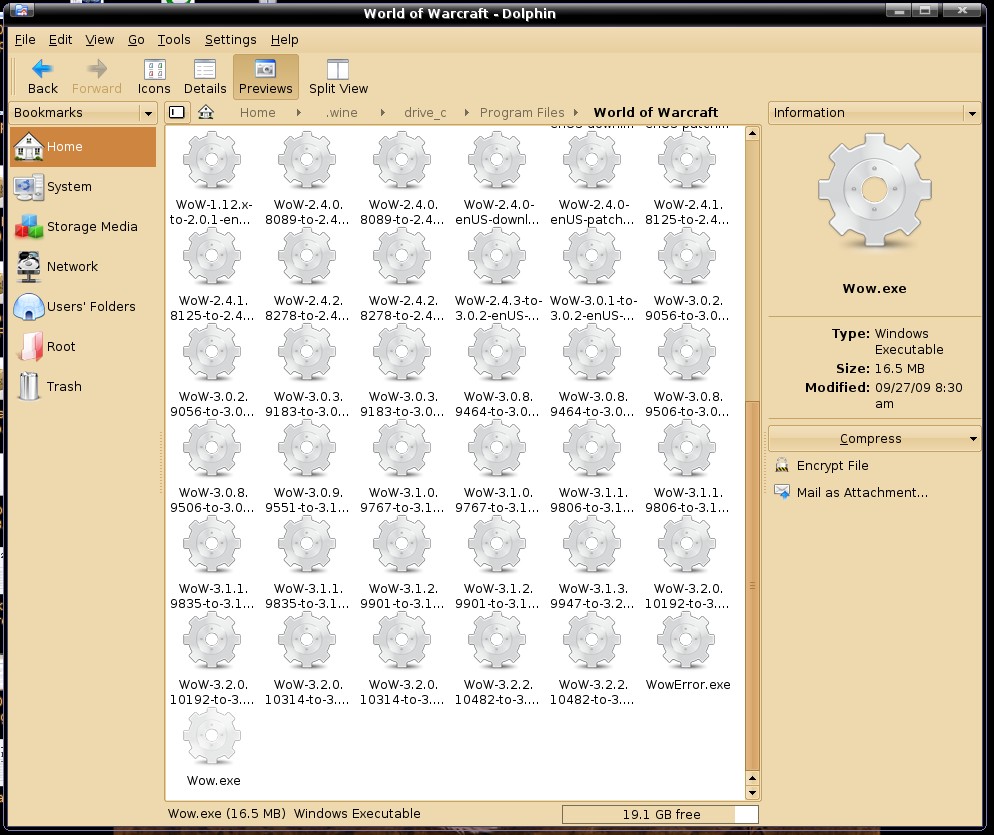This screenshot has width=994, height=835.
Task: Expand the arrow after drive_c breadcrumb
Action: (467, 112)
